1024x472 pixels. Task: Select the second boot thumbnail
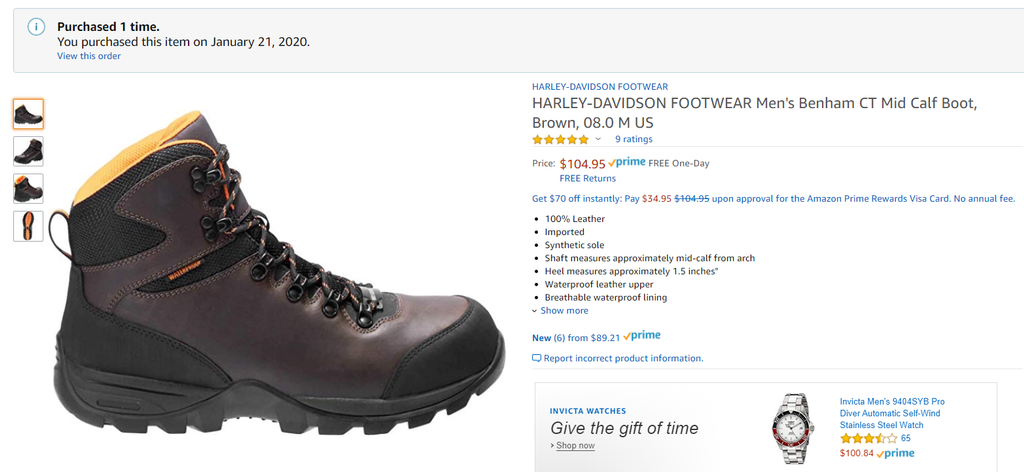point(28,151)
